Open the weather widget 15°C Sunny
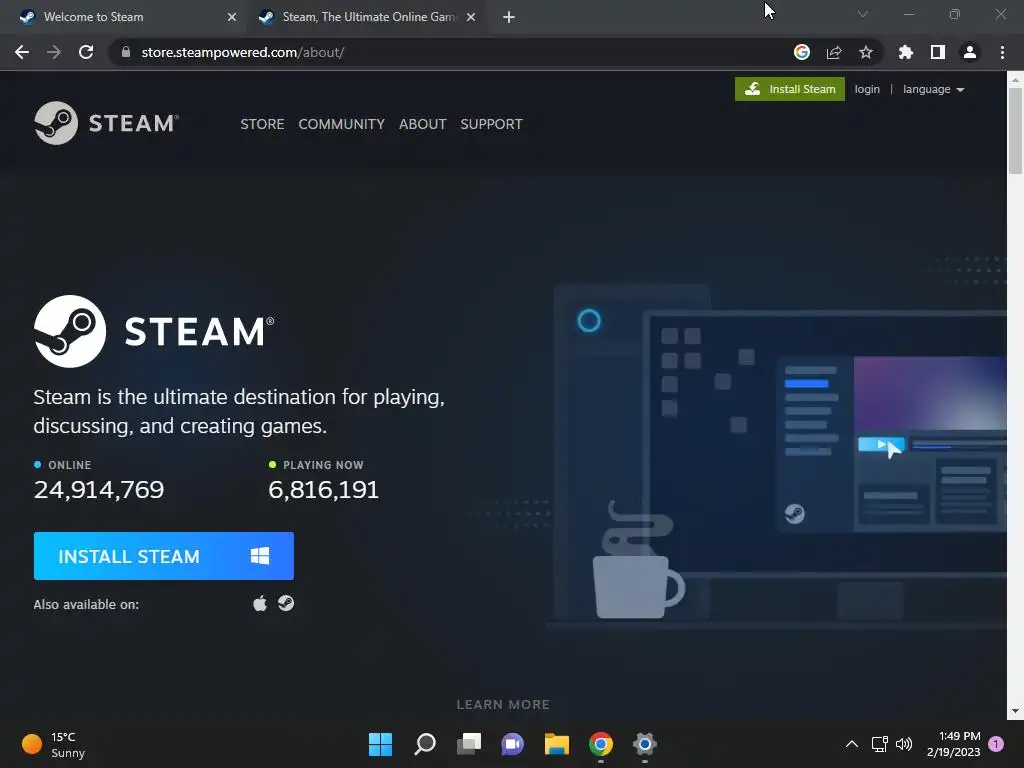1024x768 pixels. point(54,744)
